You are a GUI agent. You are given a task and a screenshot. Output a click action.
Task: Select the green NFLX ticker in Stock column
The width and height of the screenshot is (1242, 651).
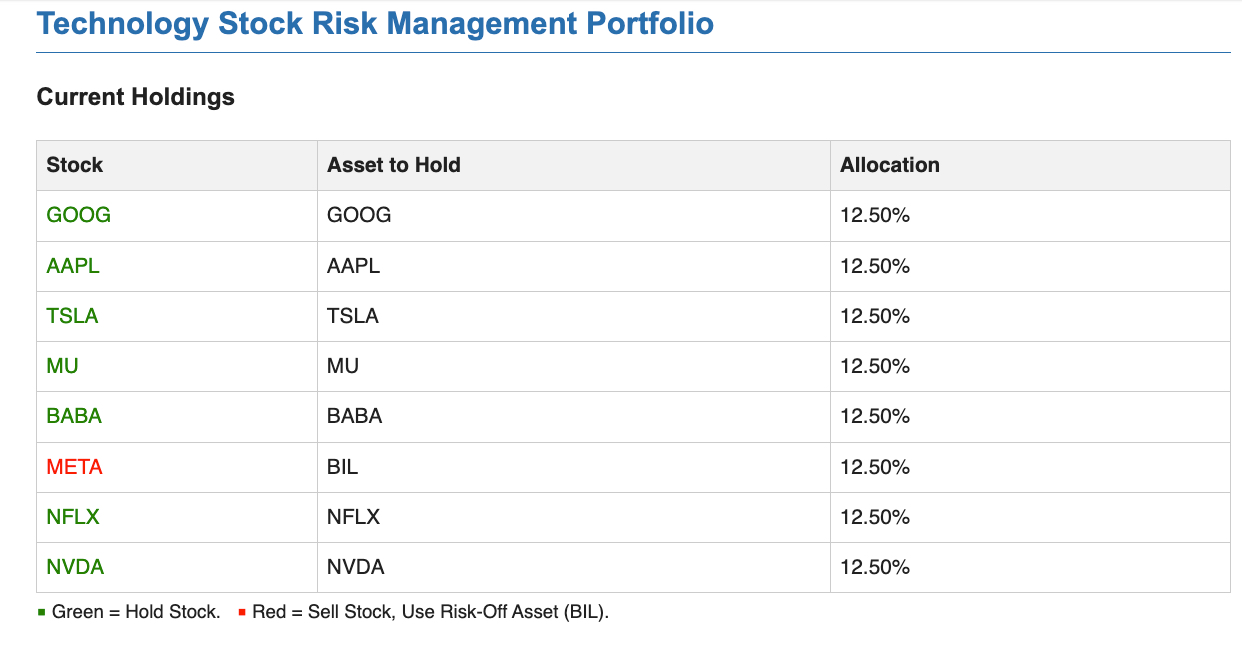click(73, 517)
